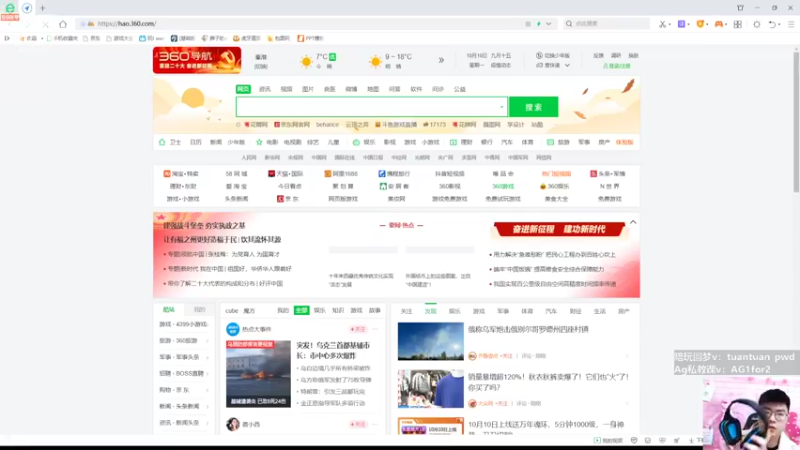Collapse the red news banner with up chevron
Image resolution: width=800 pixels, height=450 pixels.
point(633,222)
